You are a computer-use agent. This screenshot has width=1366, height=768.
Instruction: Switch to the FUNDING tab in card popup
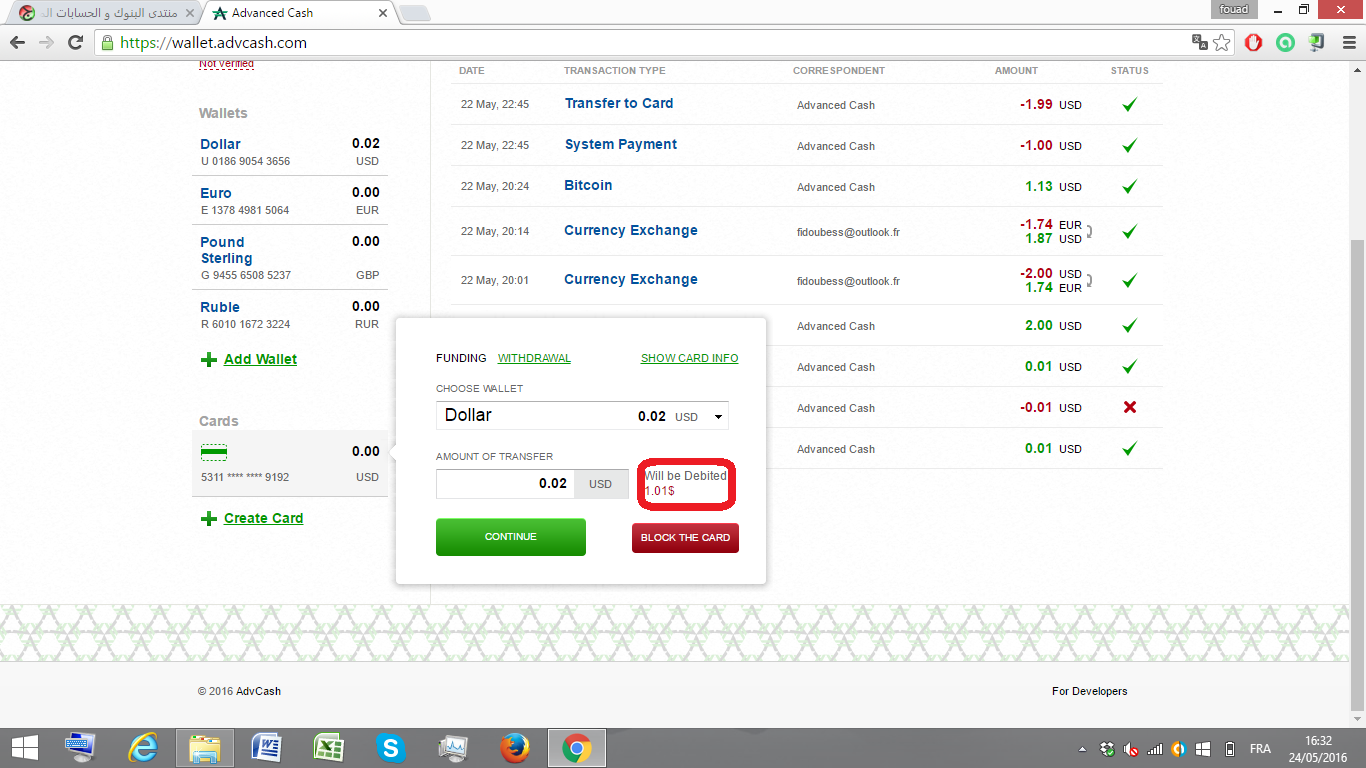[461, 358]
